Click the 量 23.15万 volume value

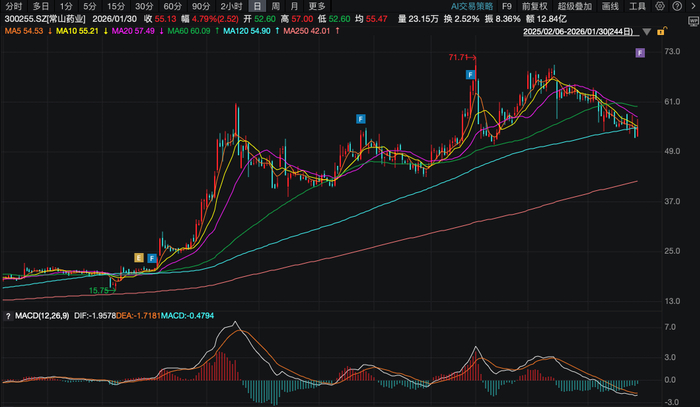[418, 19]
